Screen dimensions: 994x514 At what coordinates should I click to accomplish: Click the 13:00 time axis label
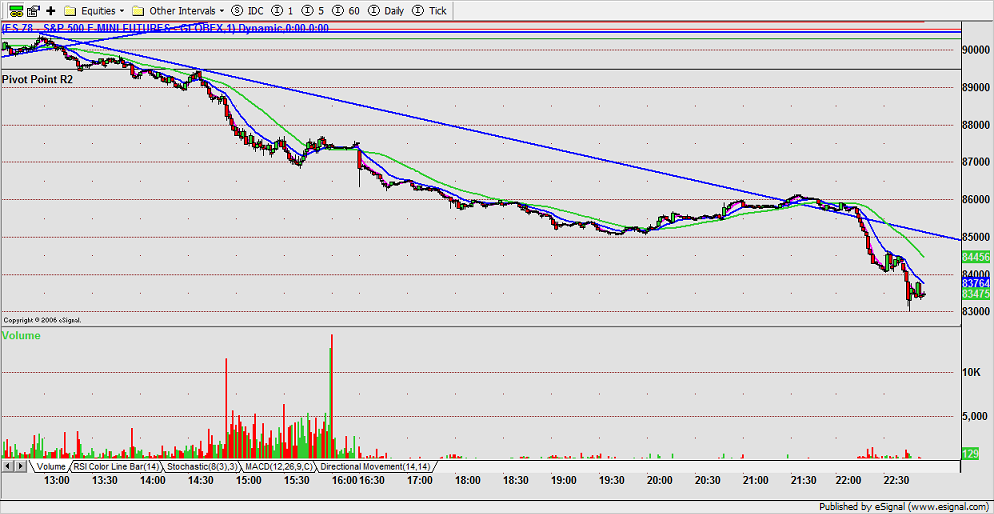point(57,480)
